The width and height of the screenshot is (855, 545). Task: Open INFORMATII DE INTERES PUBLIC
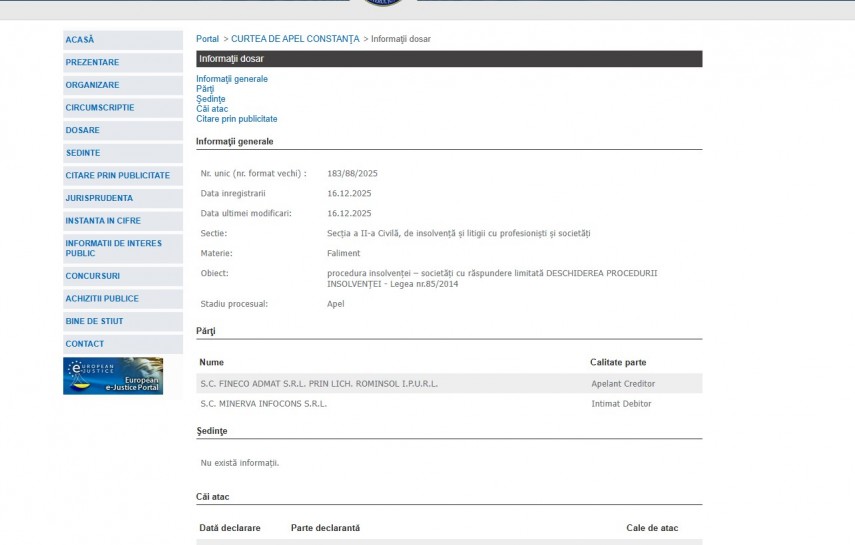[109, 248]
